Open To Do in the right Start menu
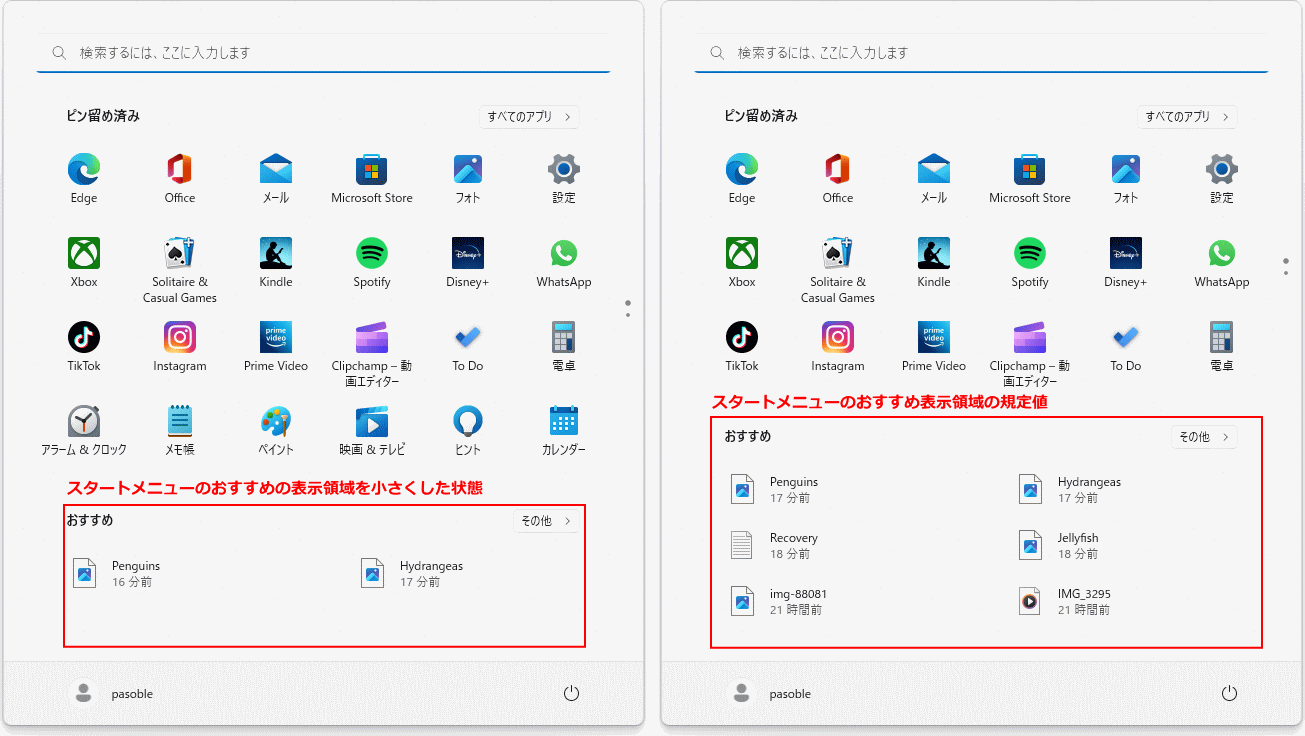 [1126, 347]
